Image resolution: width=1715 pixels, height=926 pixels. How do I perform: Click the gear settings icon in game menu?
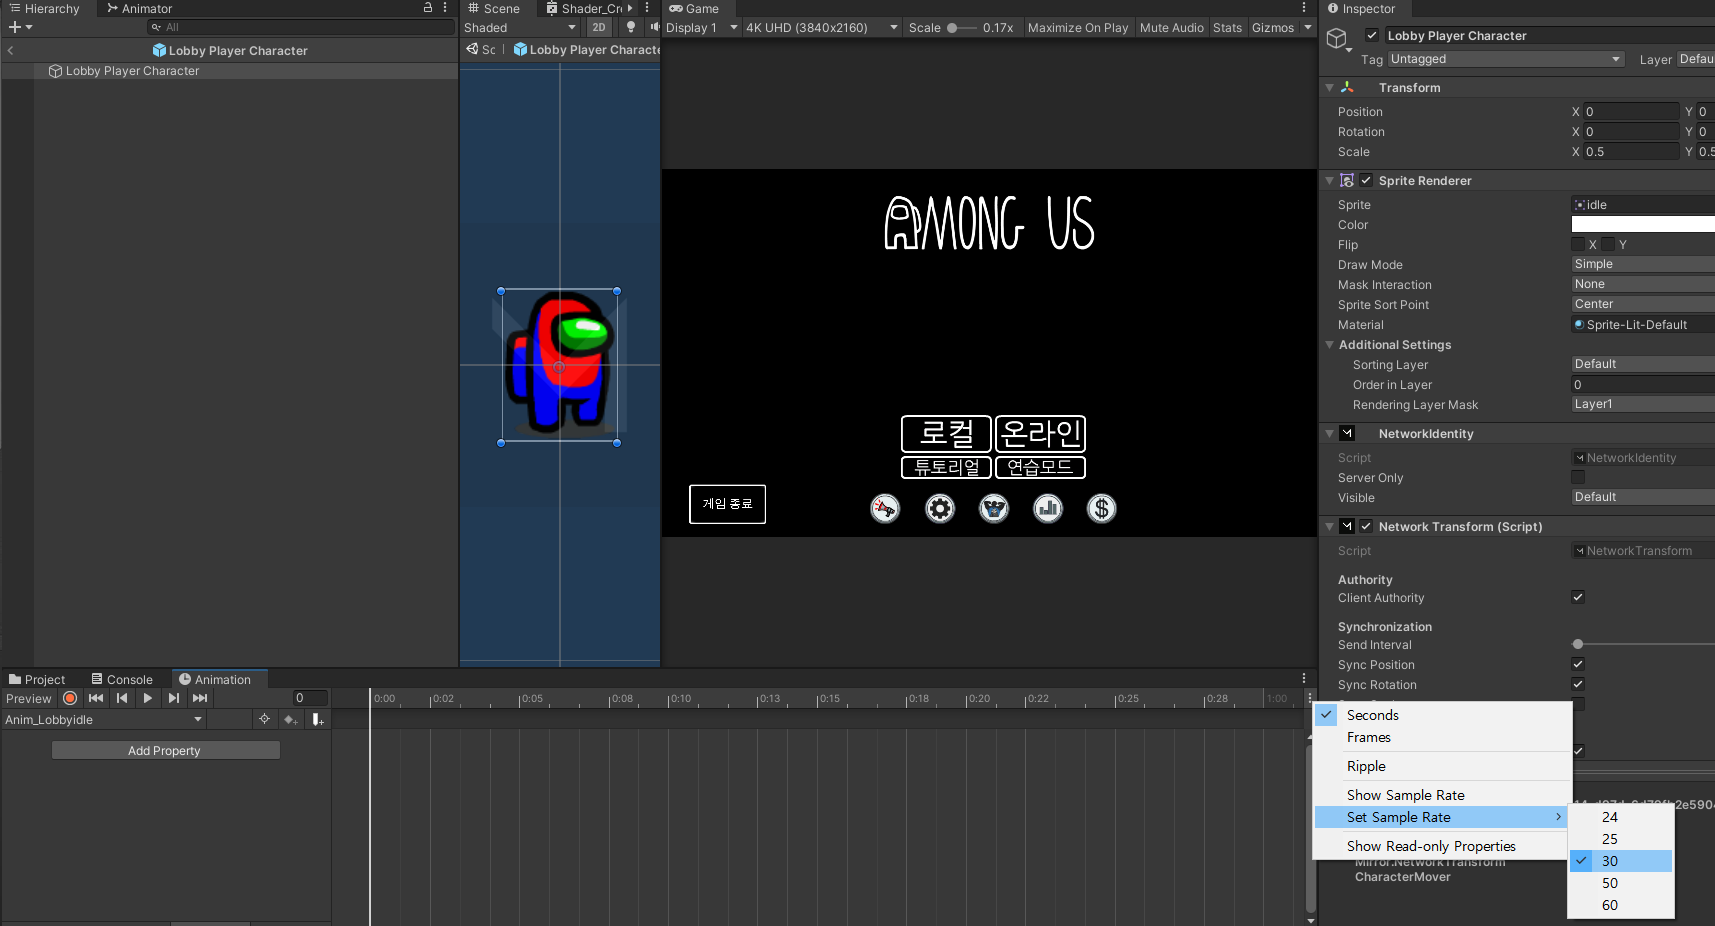point(940,509)
